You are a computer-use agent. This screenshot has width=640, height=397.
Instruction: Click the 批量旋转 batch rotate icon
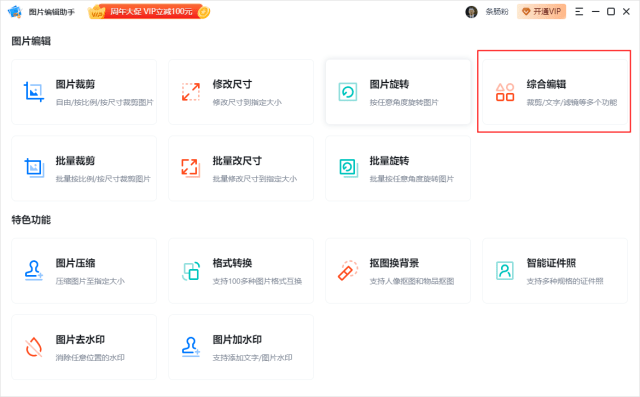tap(348, 168)
